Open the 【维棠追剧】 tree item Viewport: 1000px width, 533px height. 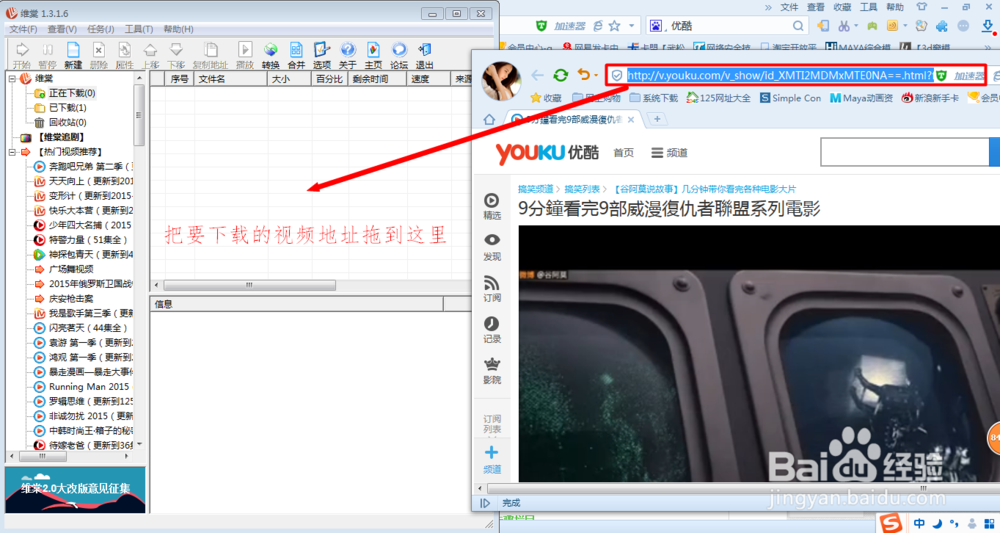(x=60, y=137)
